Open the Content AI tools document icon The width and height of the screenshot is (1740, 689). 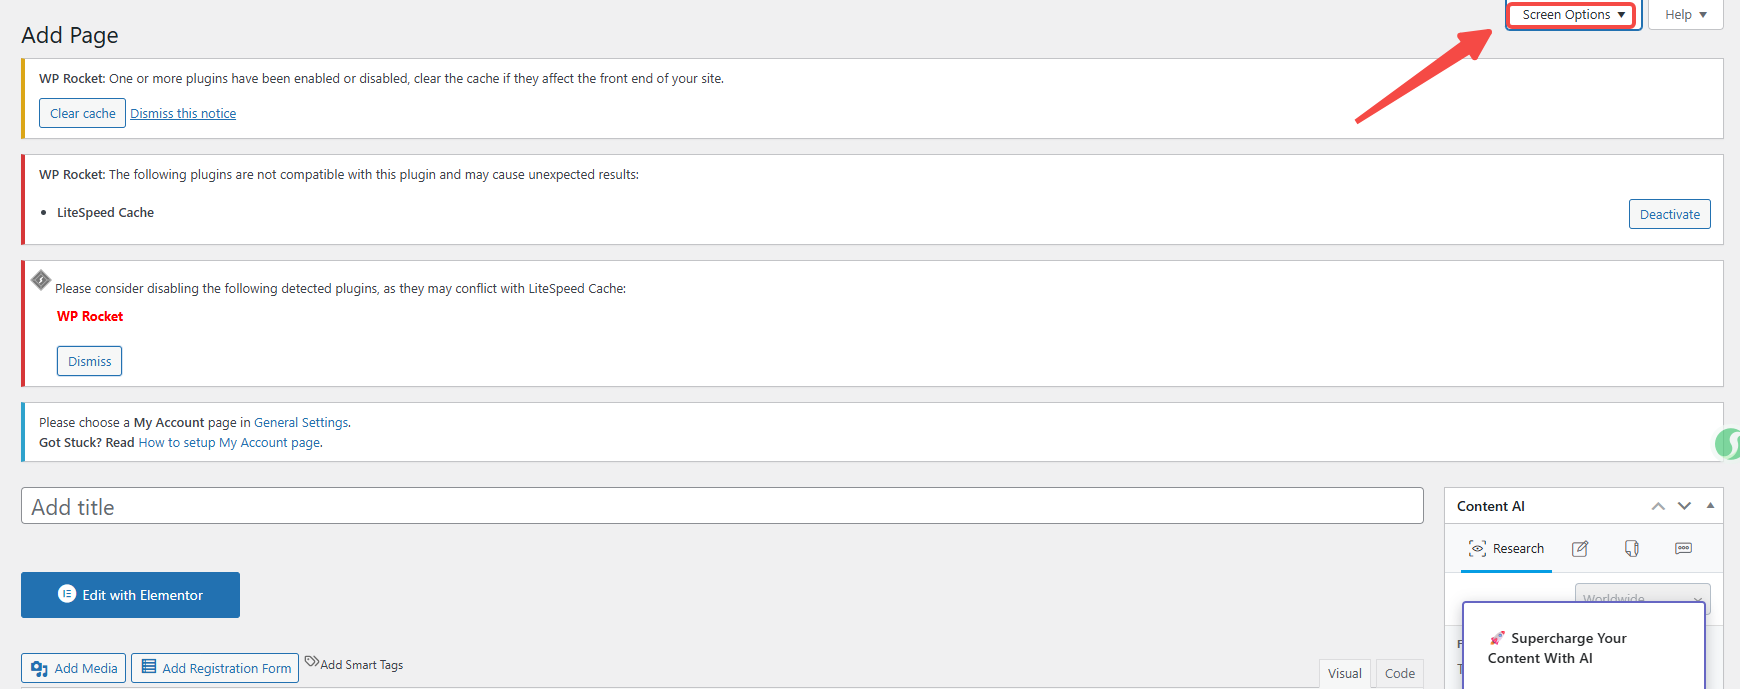[1632, 549]
